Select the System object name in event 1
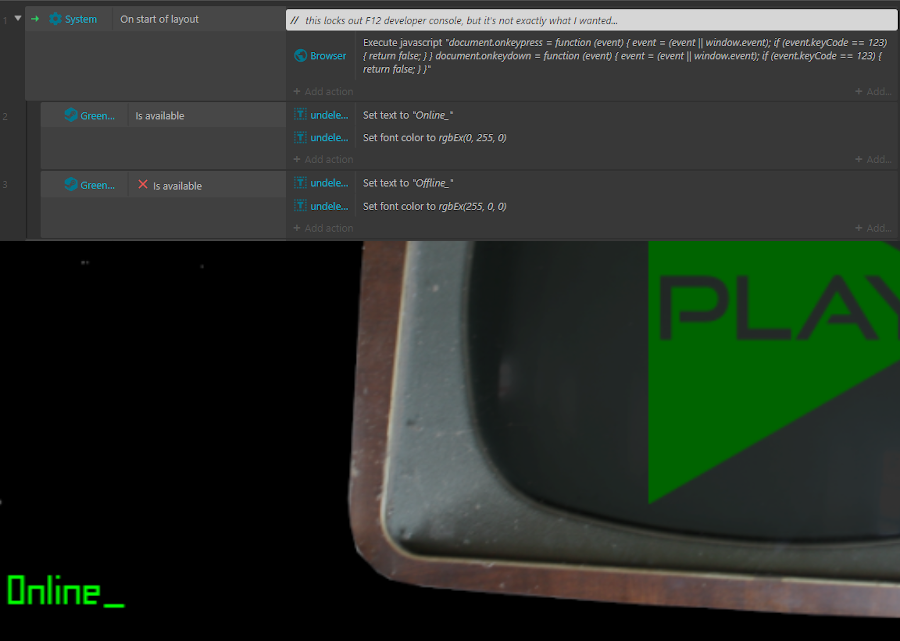Image resolution: width=900 pixels, height=641 pixels. 81,19
